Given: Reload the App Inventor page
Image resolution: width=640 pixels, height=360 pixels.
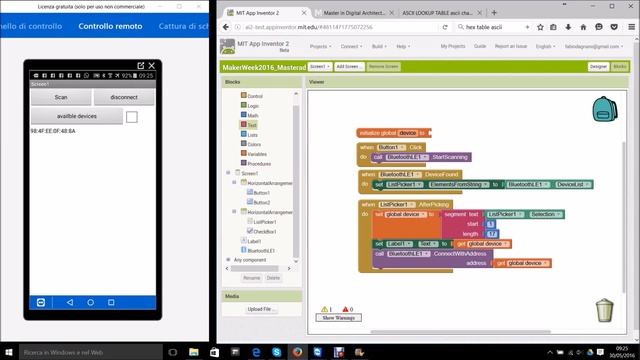Looking at the screenshot, I should 445,27.
